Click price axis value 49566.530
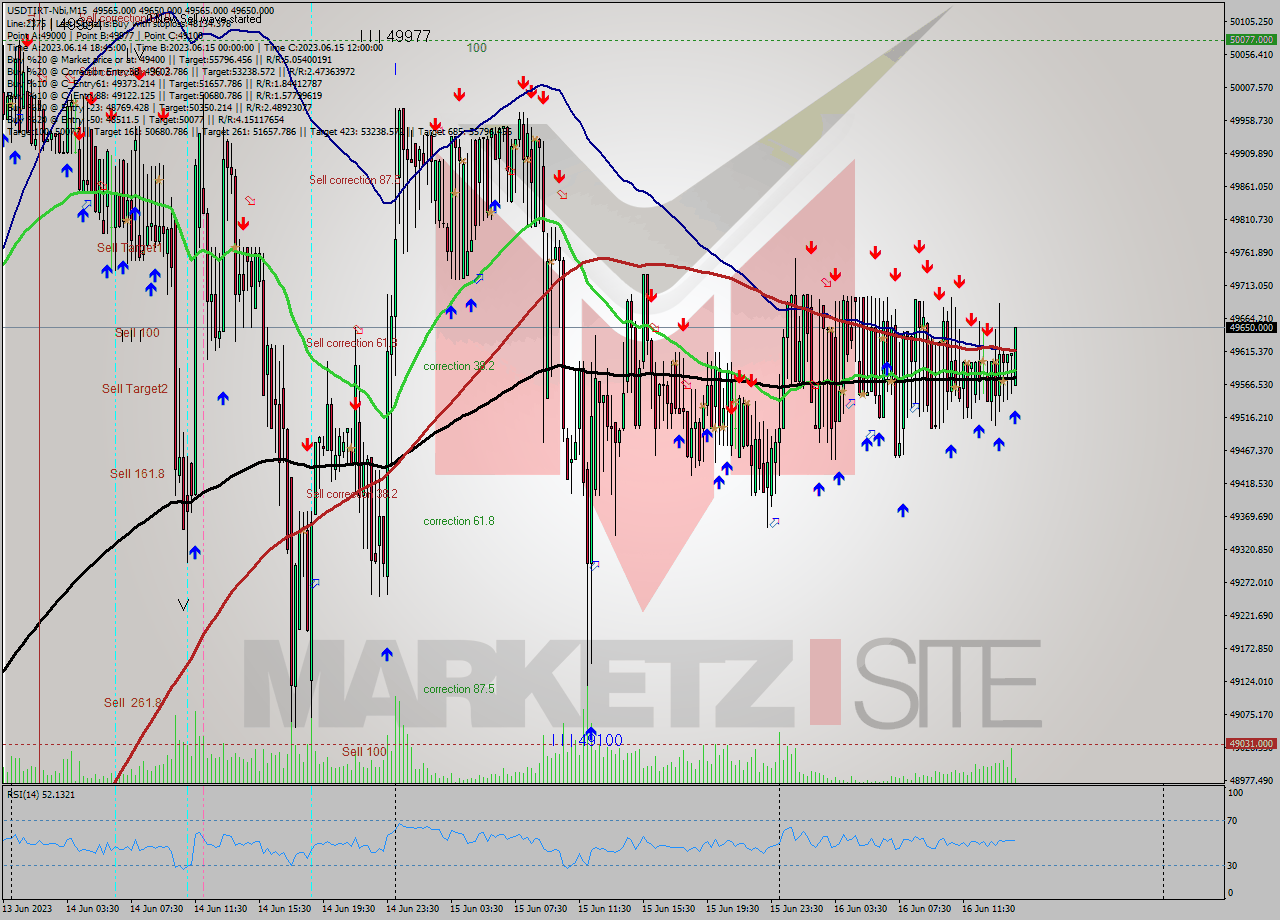 pyautogui.click(x=1250, y=384)
